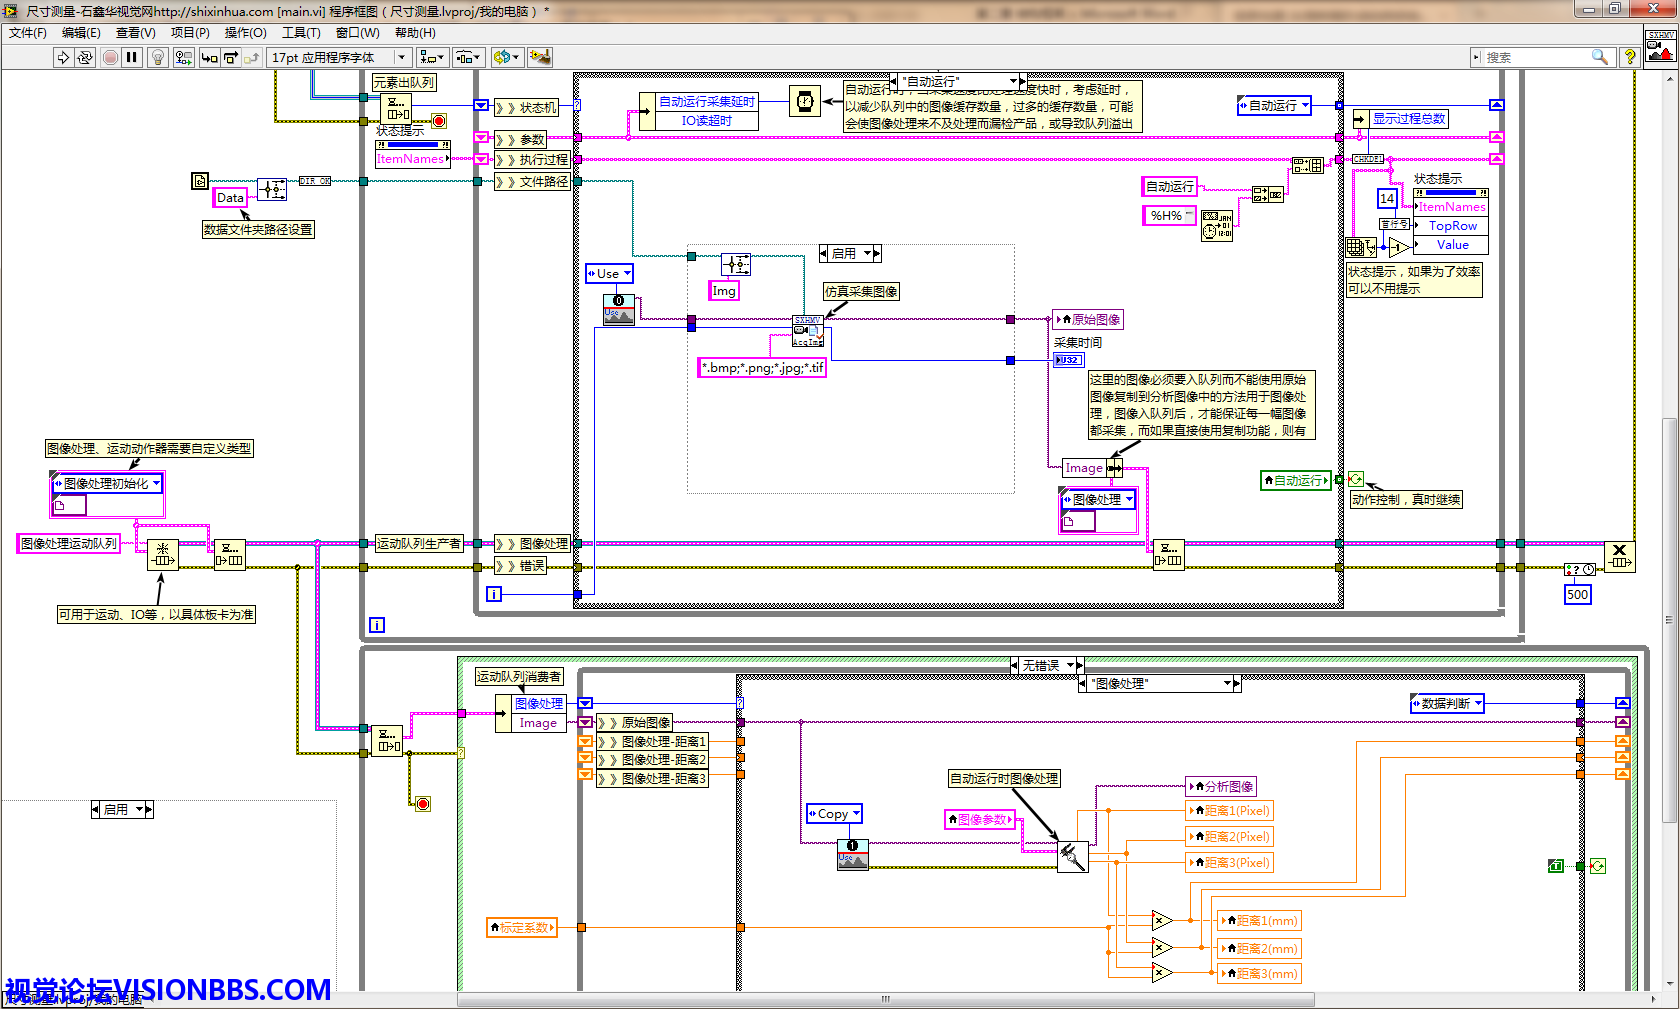Toggle the Pause button in the toolbar

pyautogui.click(x=132, y=58)
